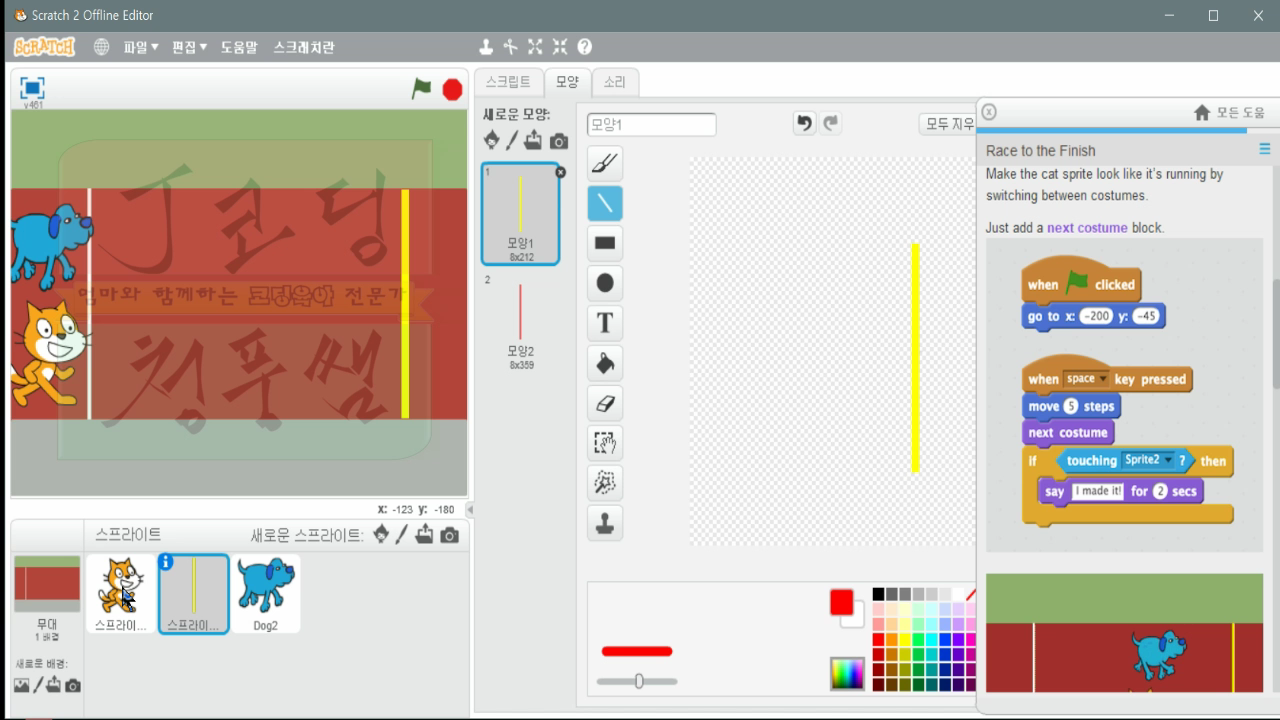Image resolution: width=1280 pixels, height=720 pixels.
Task: Create new sprite from camera
Action: pyautogui.click(x=450, y=535)
